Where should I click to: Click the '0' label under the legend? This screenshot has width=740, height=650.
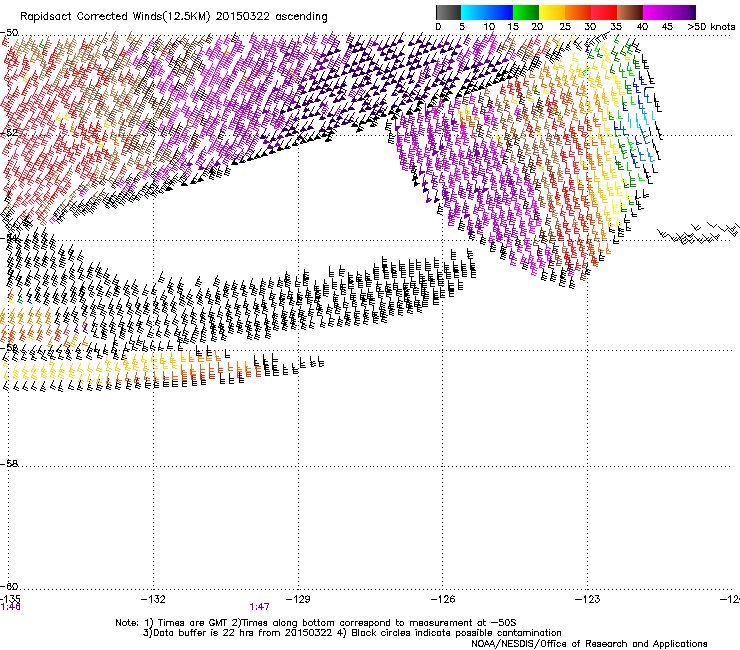point(438,27)
